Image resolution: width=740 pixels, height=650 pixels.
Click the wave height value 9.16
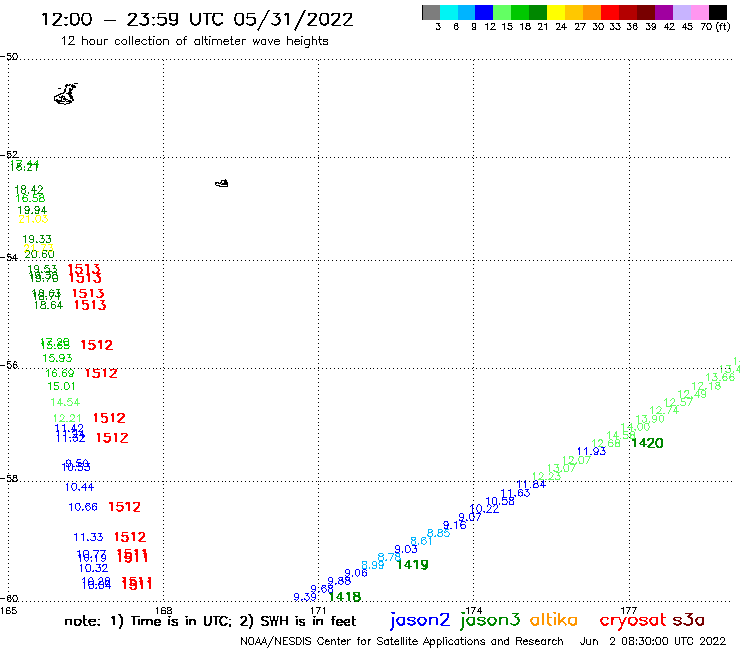click(x=454, y=525)
